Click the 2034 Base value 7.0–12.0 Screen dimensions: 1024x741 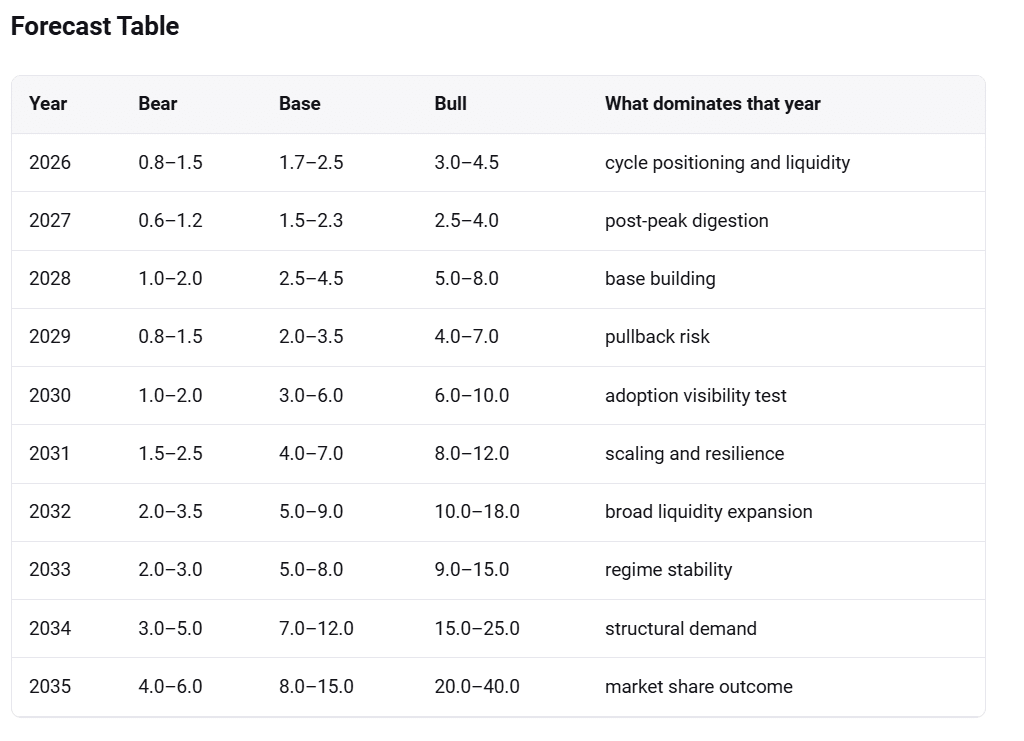pyautogui.click(x=316, y=629)
